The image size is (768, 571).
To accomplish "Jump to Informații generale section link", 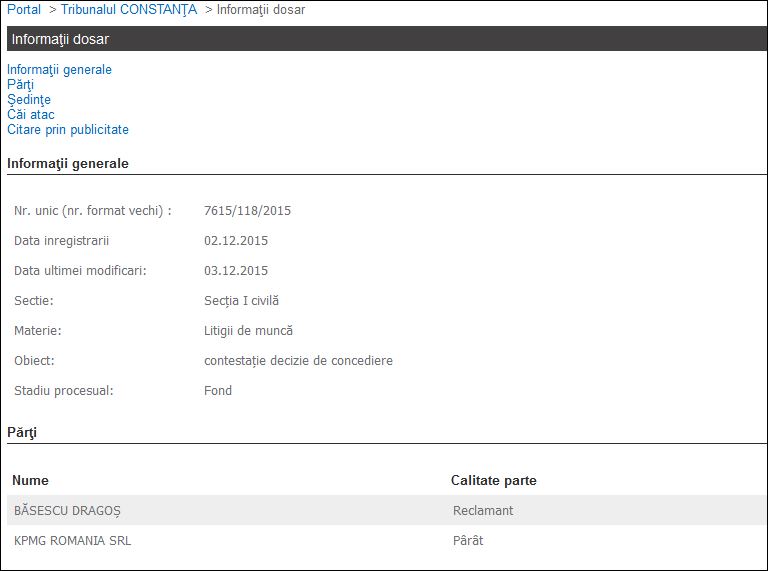I will pos(59,70).
